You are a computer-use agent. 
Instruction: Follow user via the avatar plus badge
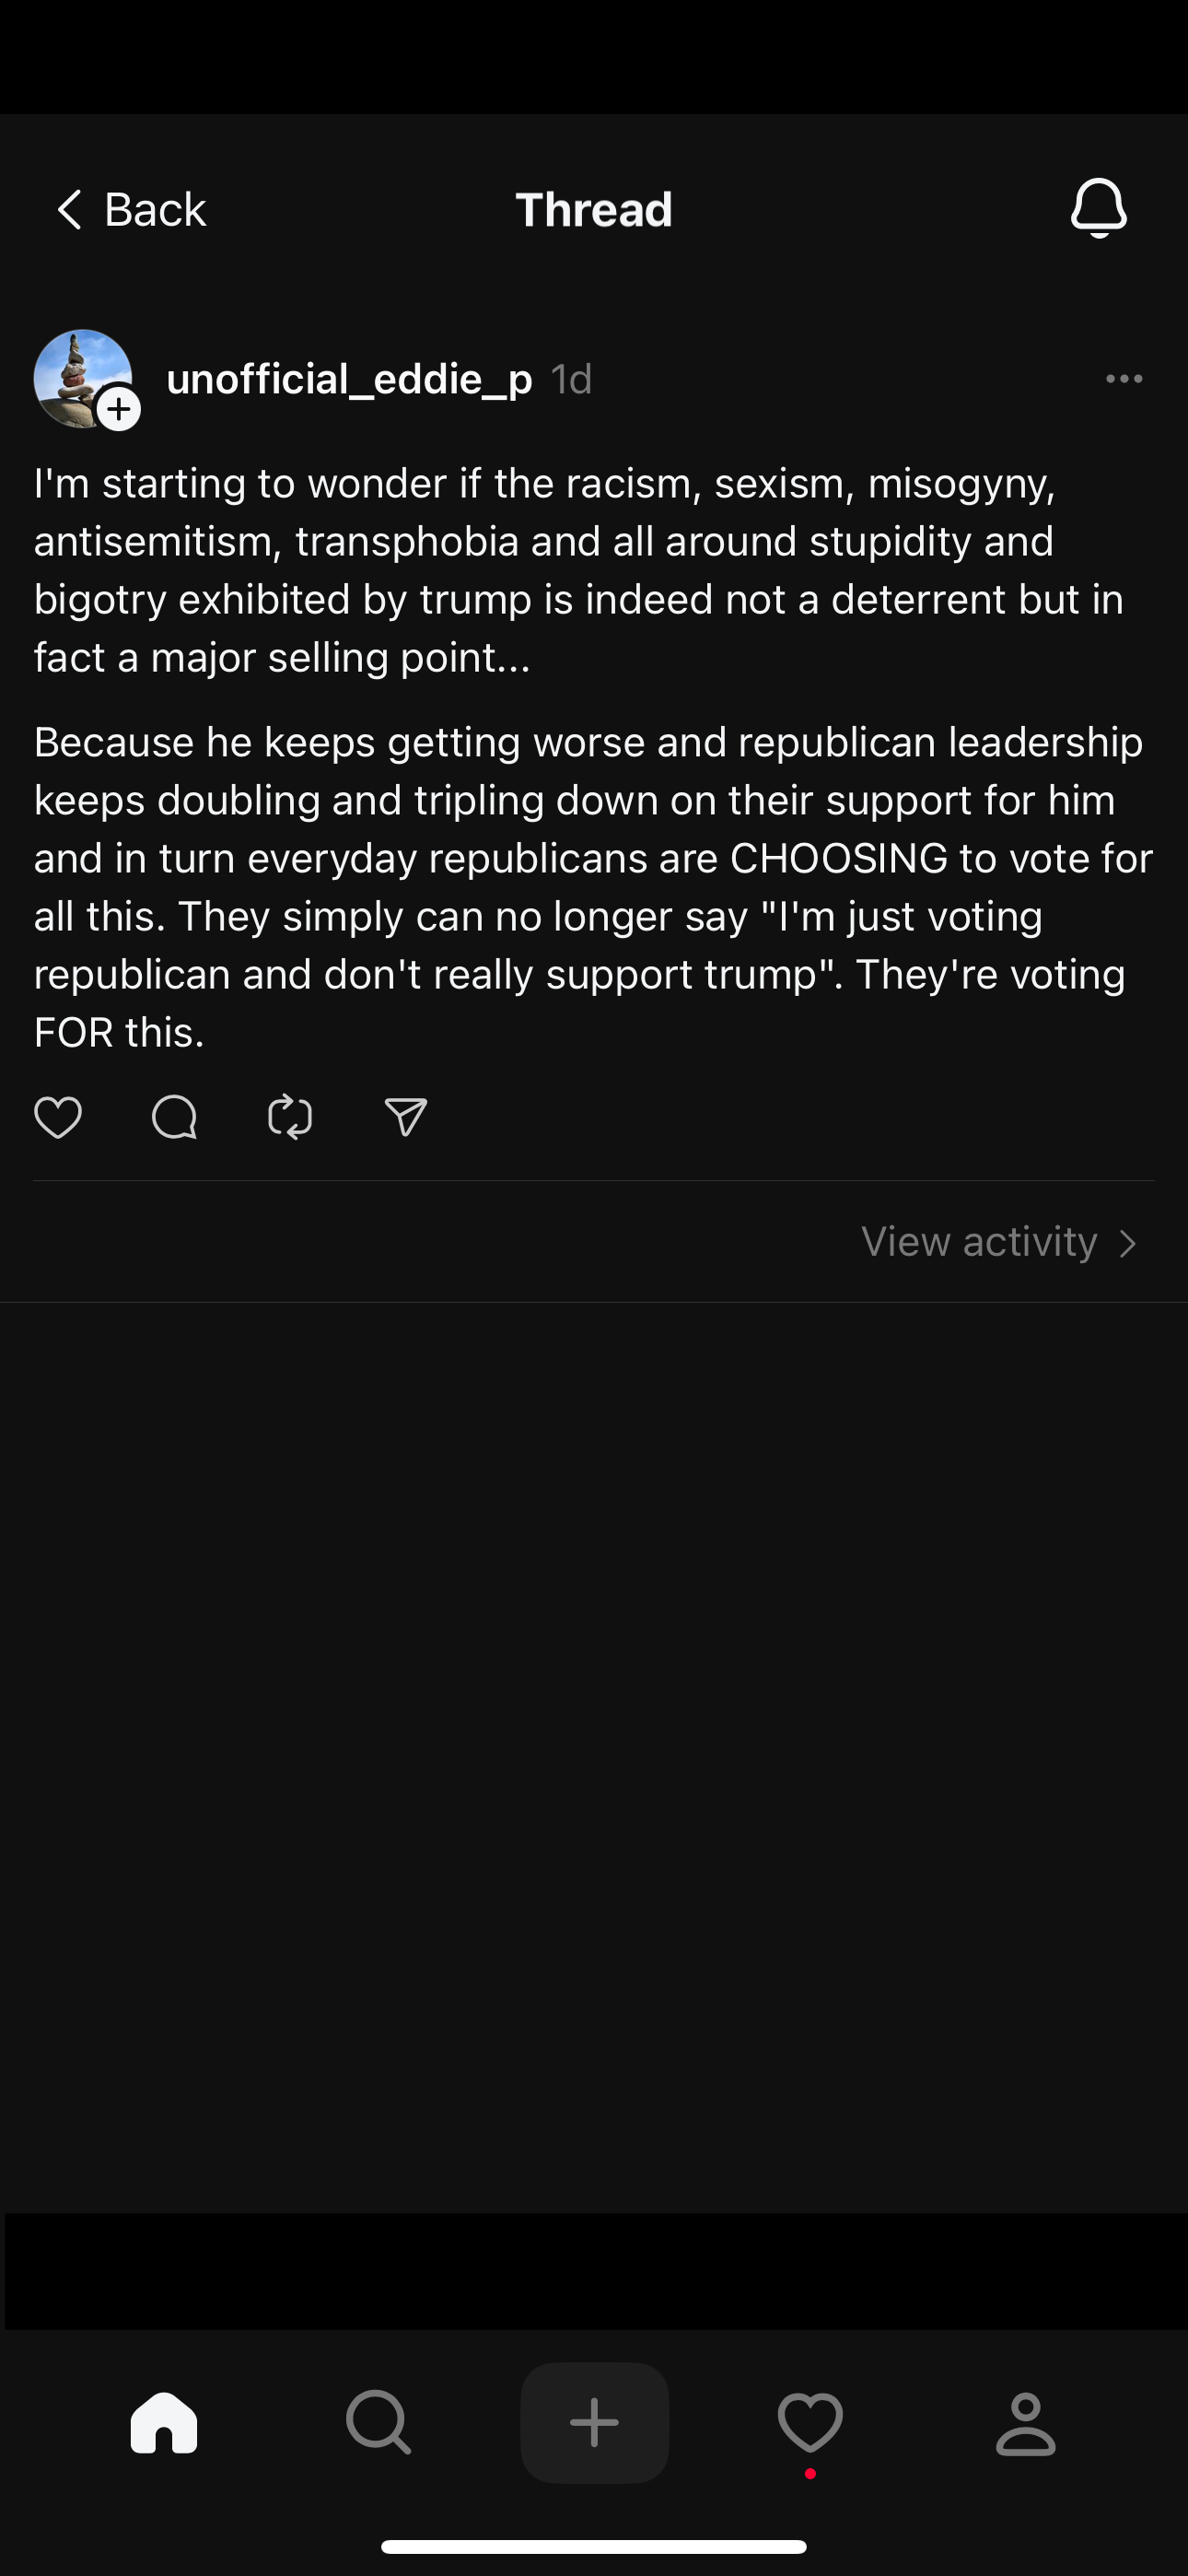tap(119, 409)
